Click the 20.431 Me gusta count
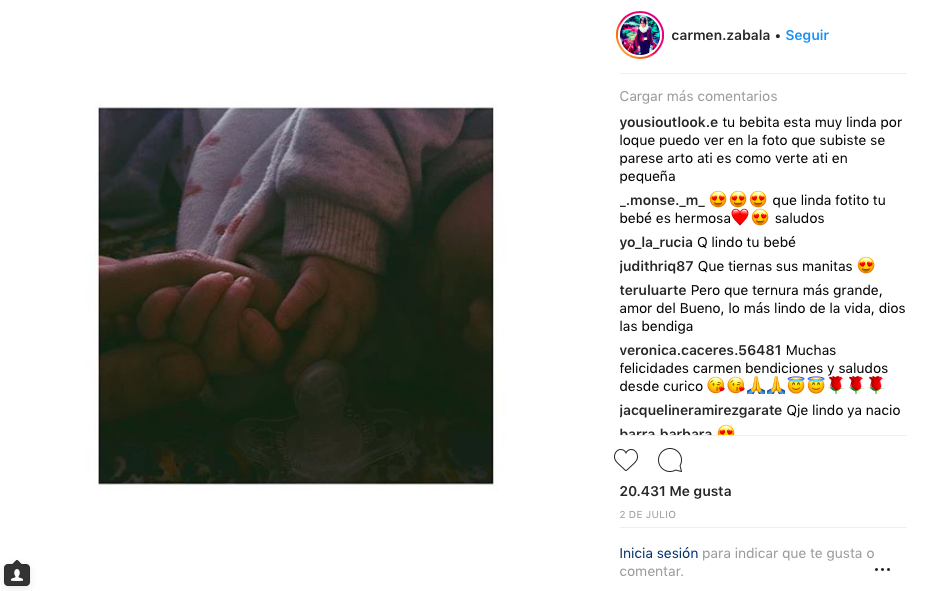This screenshot has height=591, width=925. pos(675,491)
